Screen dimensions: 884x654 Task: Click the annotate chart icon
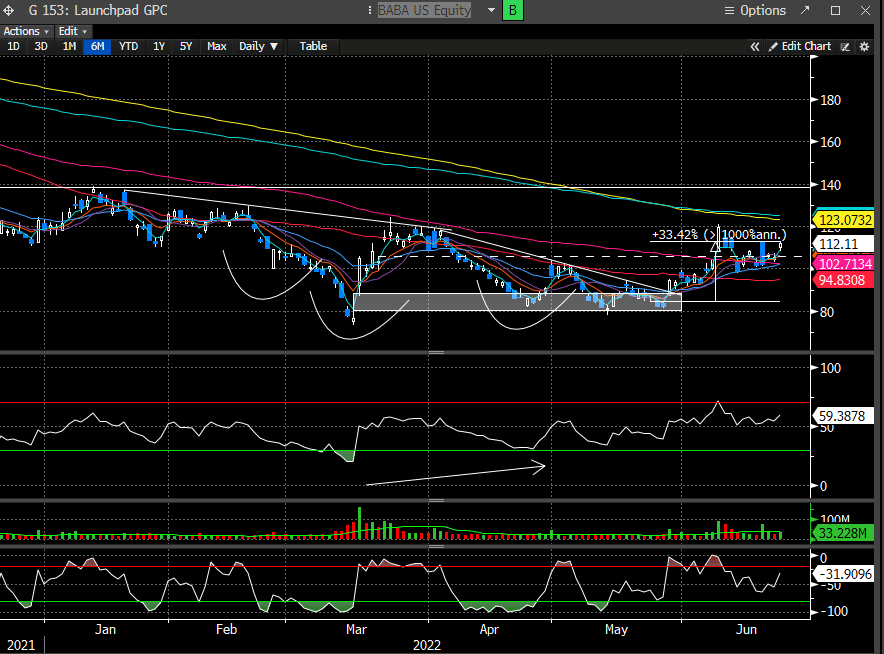click(845, 46)
